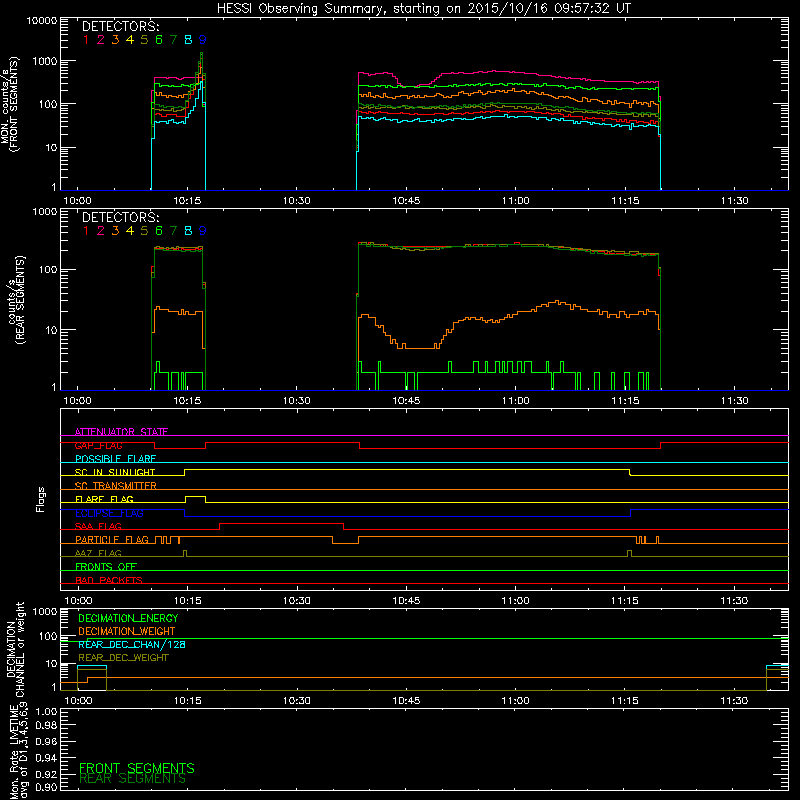This screenshot has width=800, height=800.
Task: Click detector 1 in front segments legend
Action: click(x=86, y=40)
